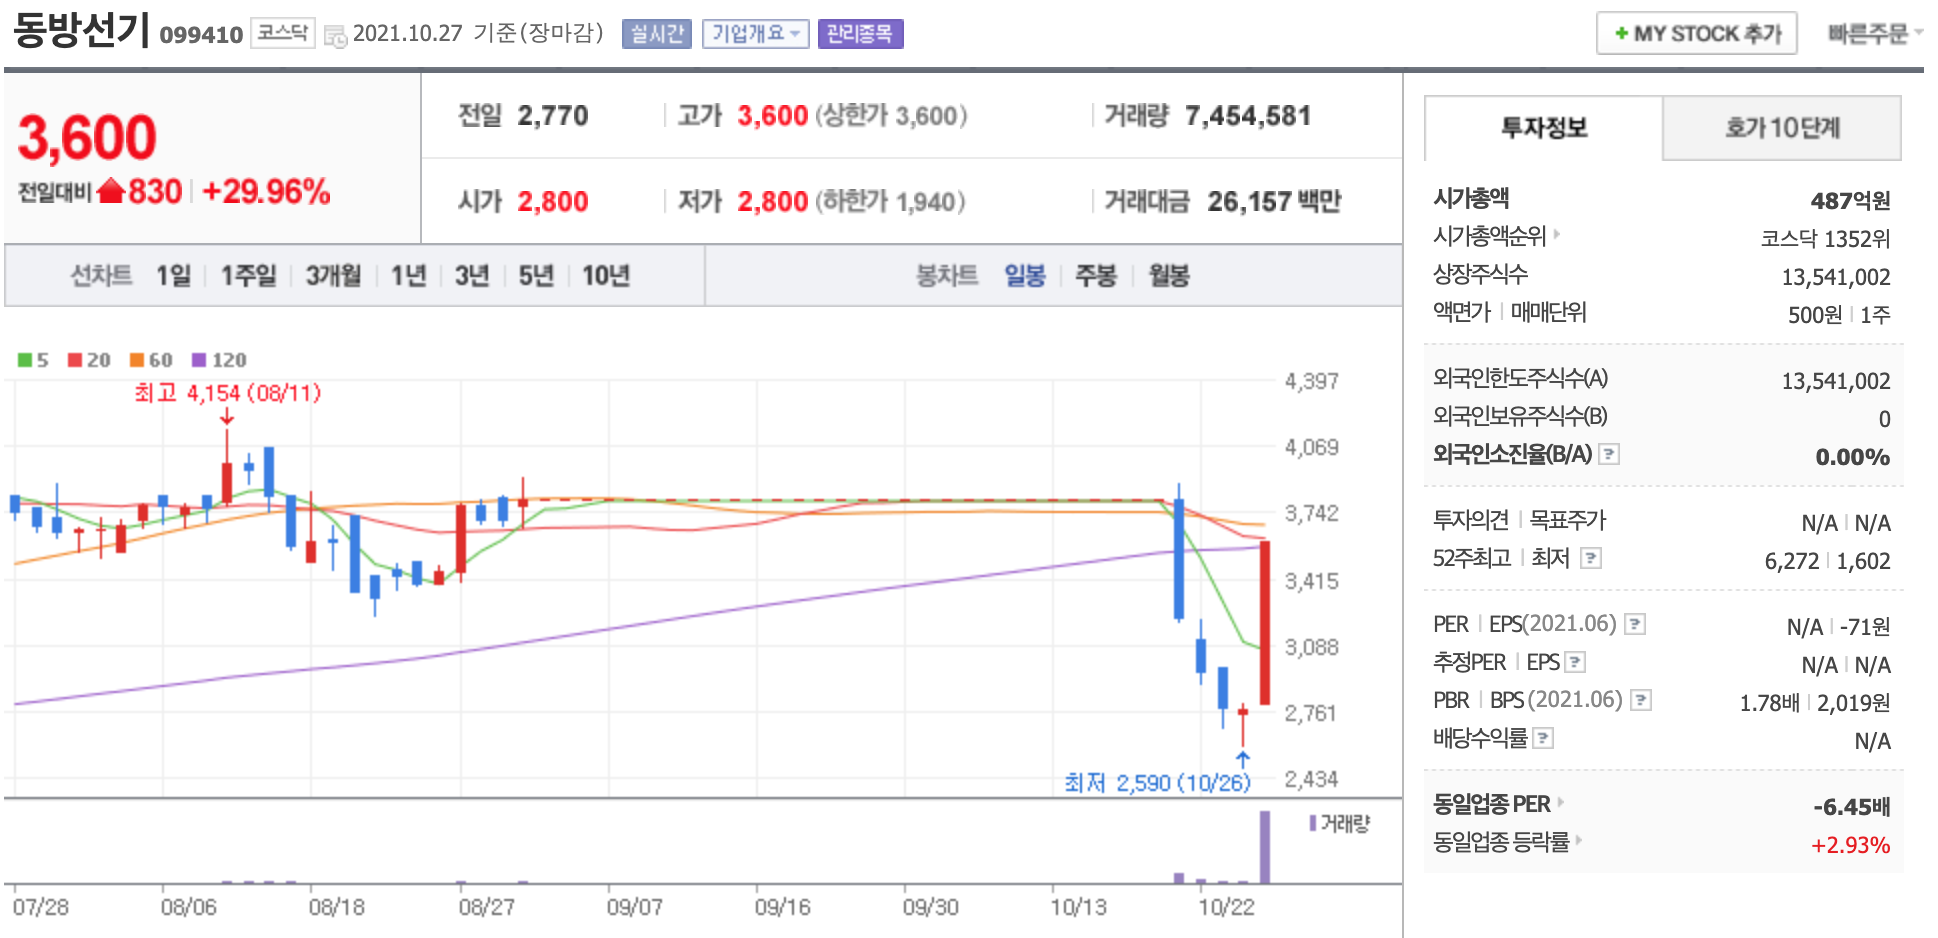Click the 52-week range 6,272 | 1,602
Screen dimensions: 1938x938
[1827, 561]
